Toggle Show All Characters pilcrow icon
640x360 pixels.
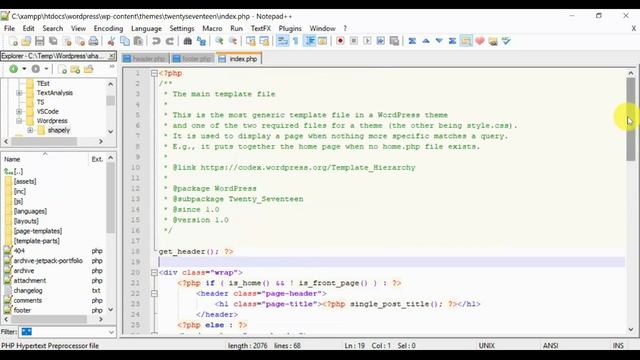(x=296, y=41)
